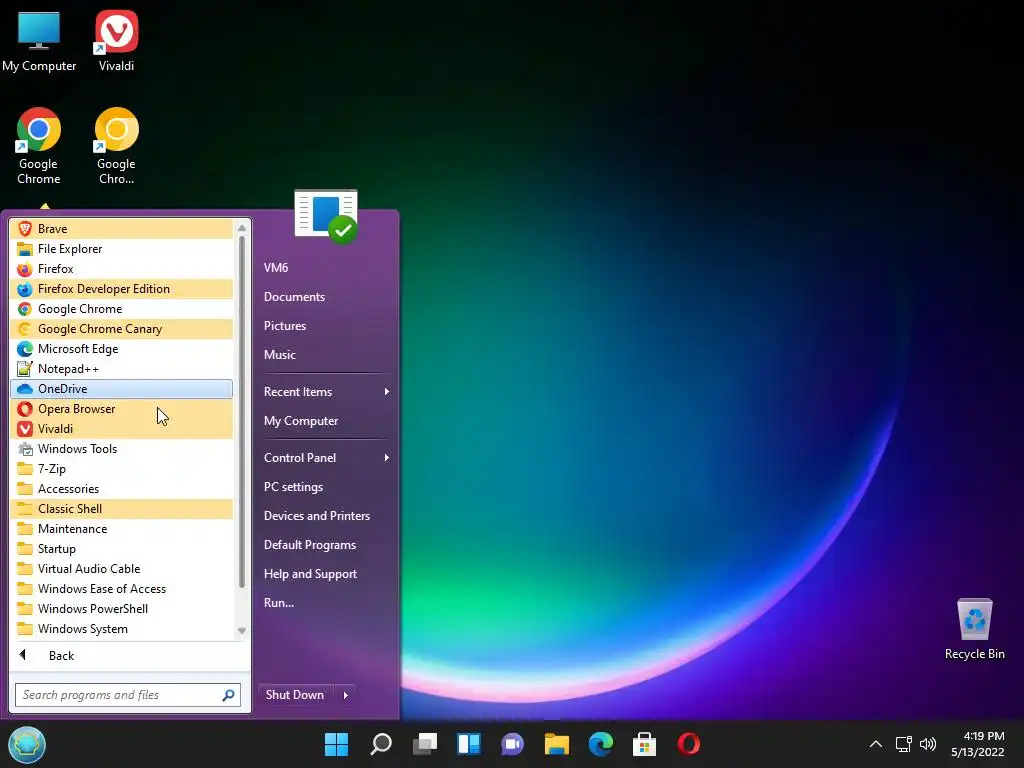Screen dimensions: 1024x768
Task: Open the Recent Items submenu
Action: point(326,392)
